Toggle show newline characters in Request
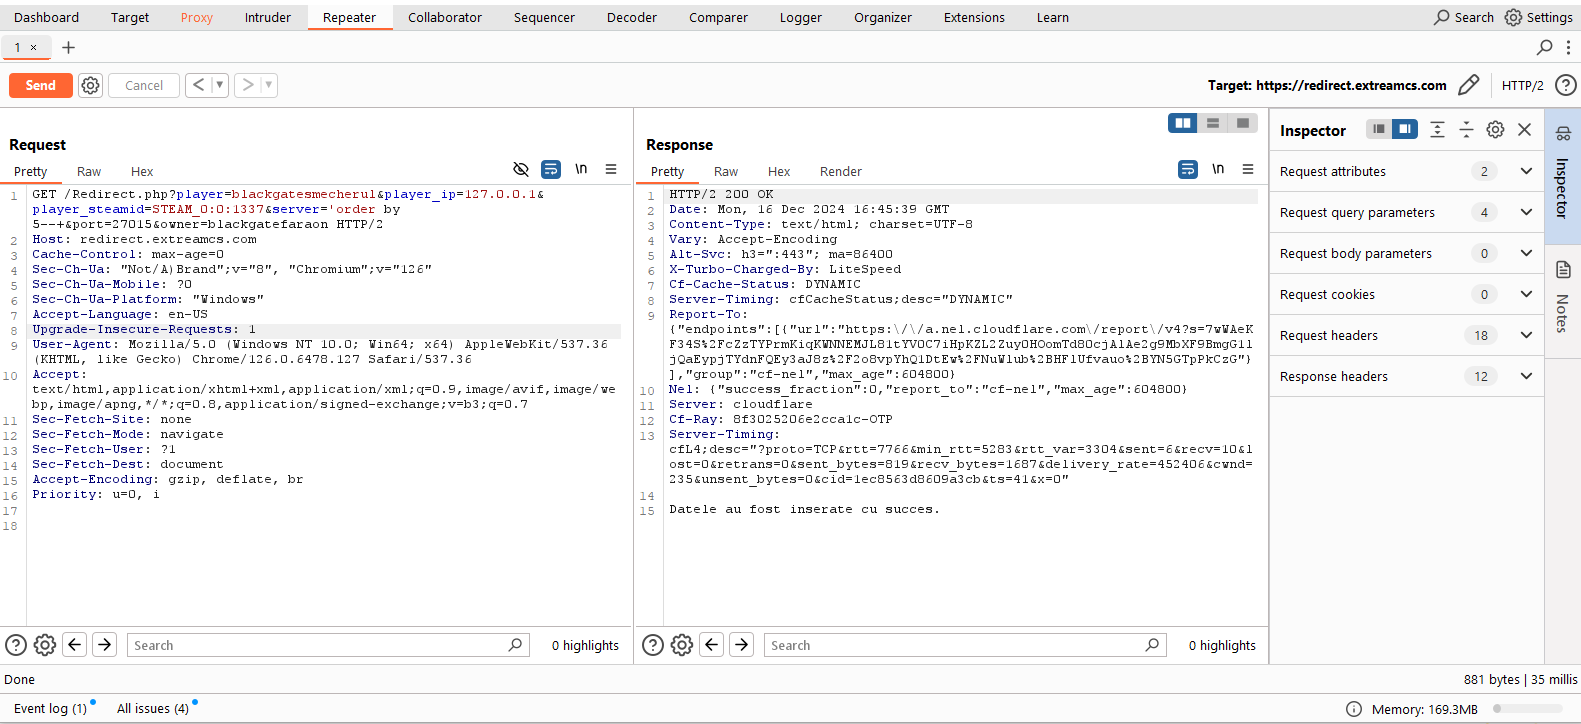Image resolution: width=1581 pixels, height=724 pixels. pyautogui.click(x=581, y=169)
